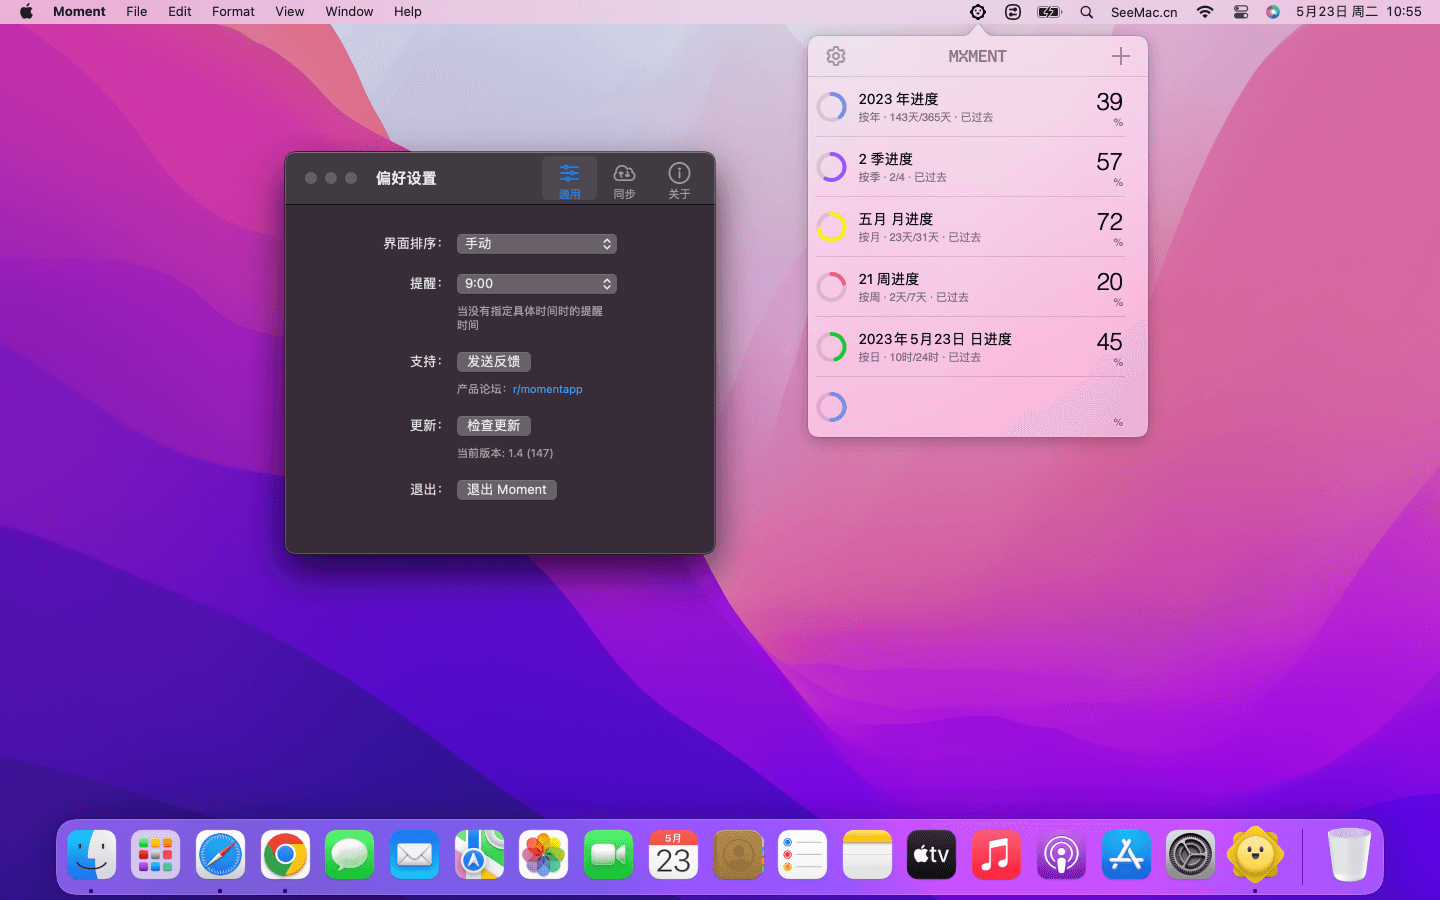The image size is (1440, 900).
Task: Click the 检查更新 button
Action: pyautogui.click(x=493, y=426)
